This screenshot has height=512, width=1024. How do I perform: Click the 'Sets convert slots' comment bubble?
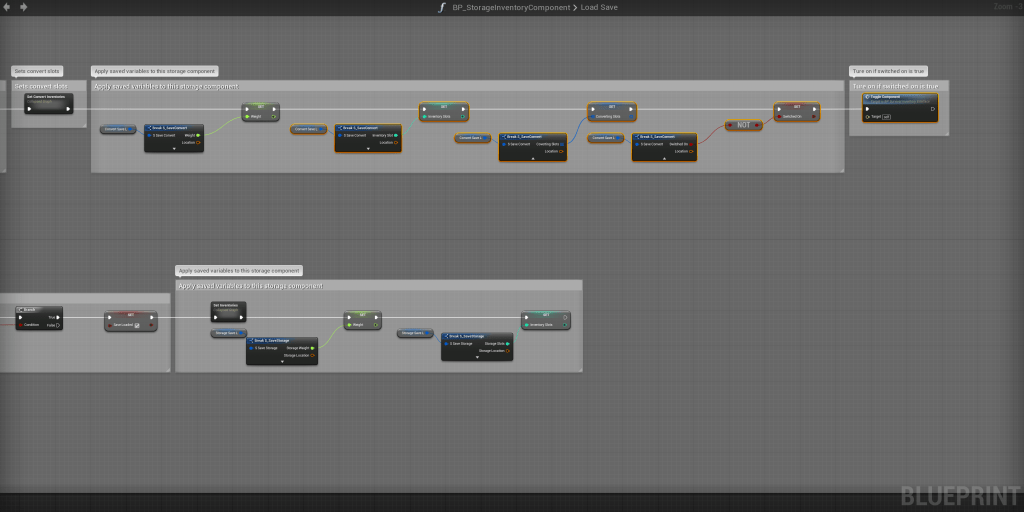[x=37, y=71]
